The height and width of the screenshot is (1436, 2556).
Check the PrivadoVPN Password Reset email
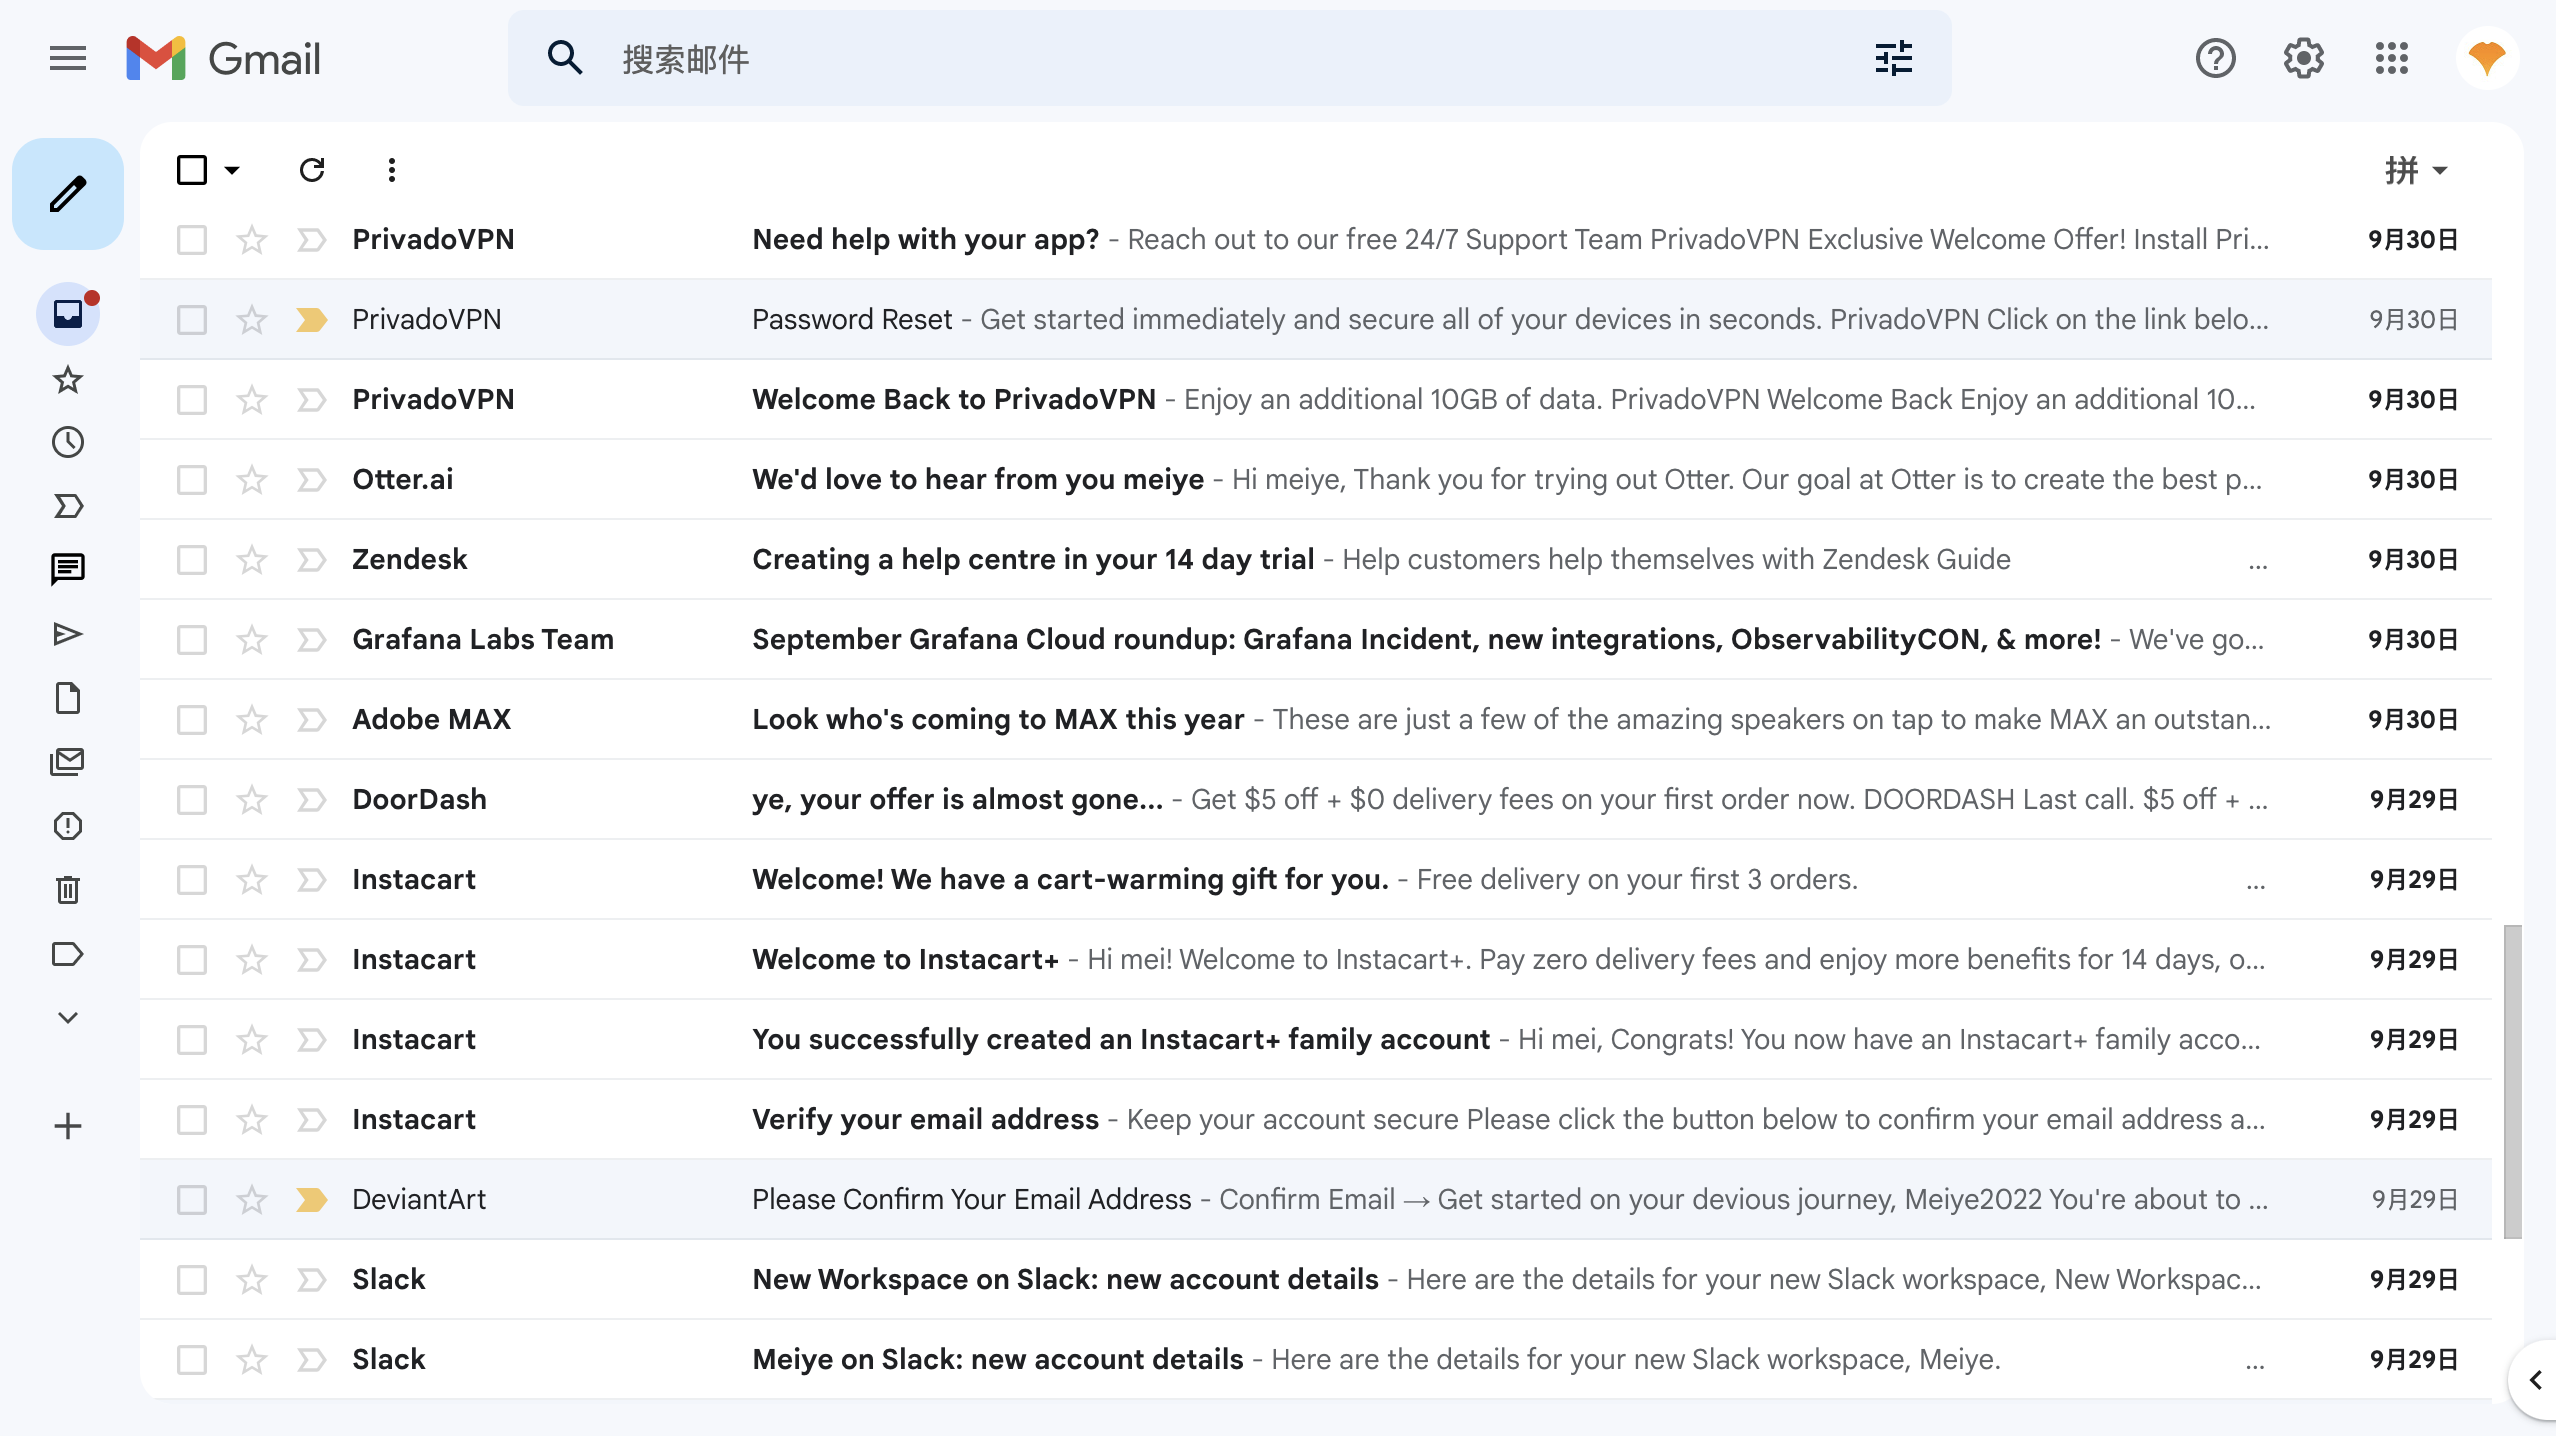[192, 319]
